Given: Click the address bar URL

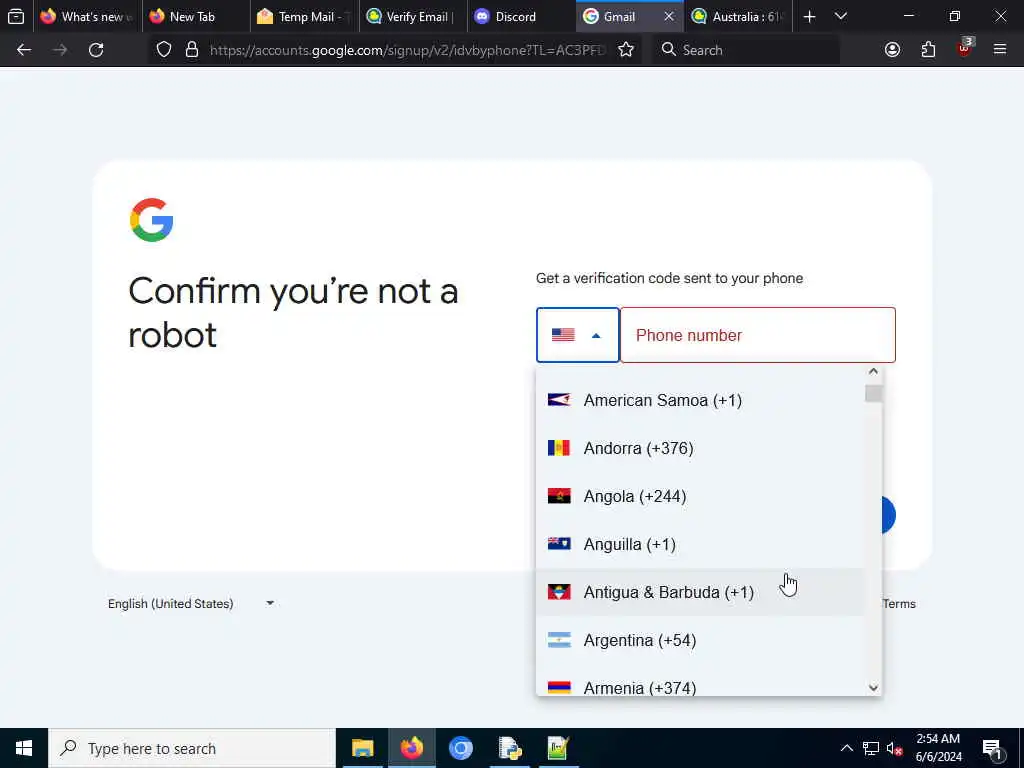Looking at the screenshot, I should (408, 50).
